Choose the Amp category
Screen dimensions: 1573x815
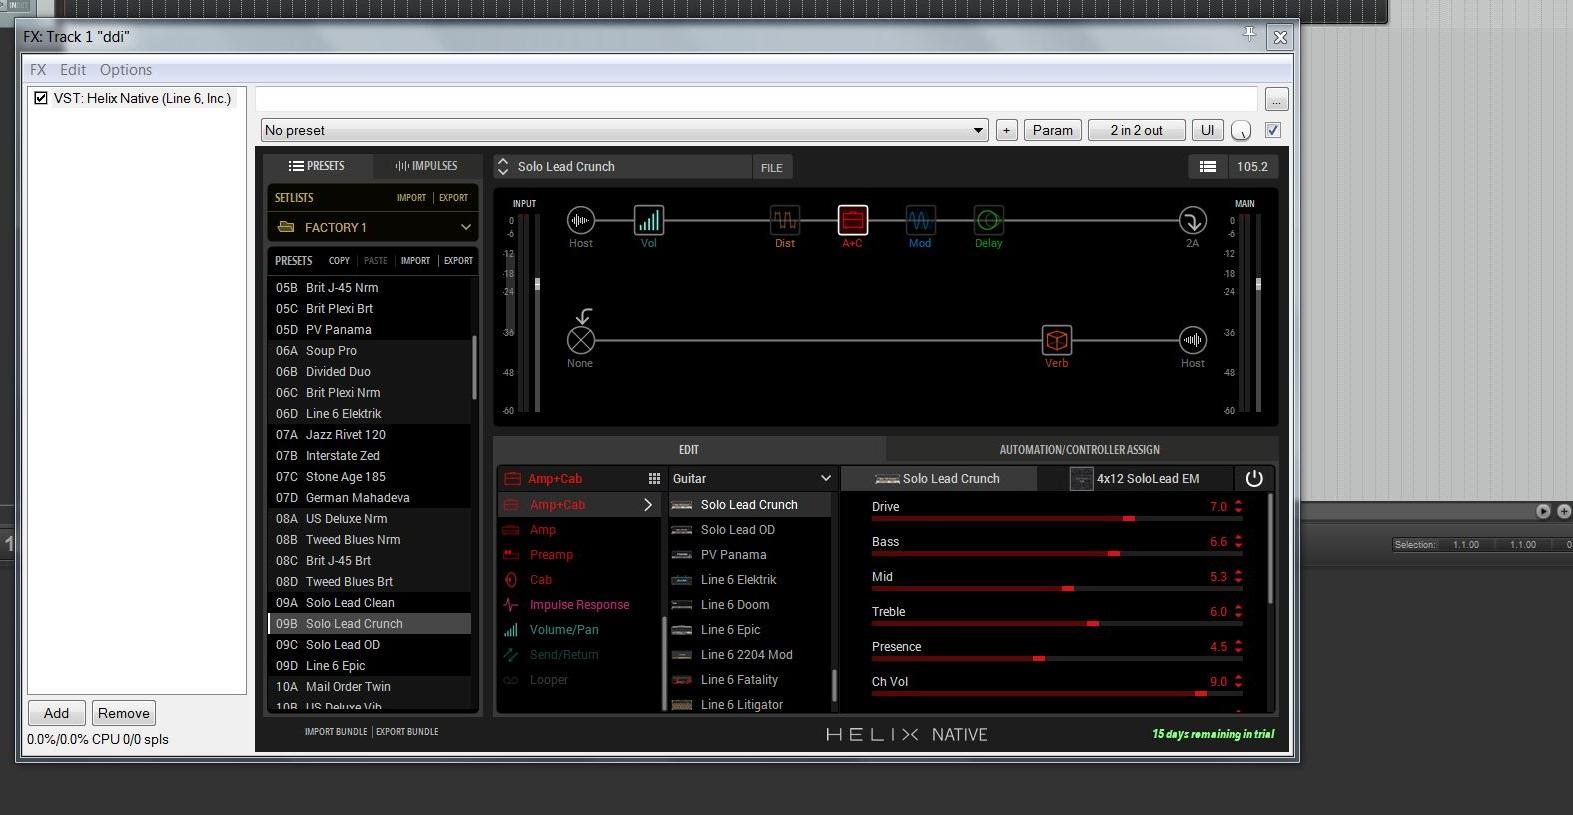tap(543, 530)
